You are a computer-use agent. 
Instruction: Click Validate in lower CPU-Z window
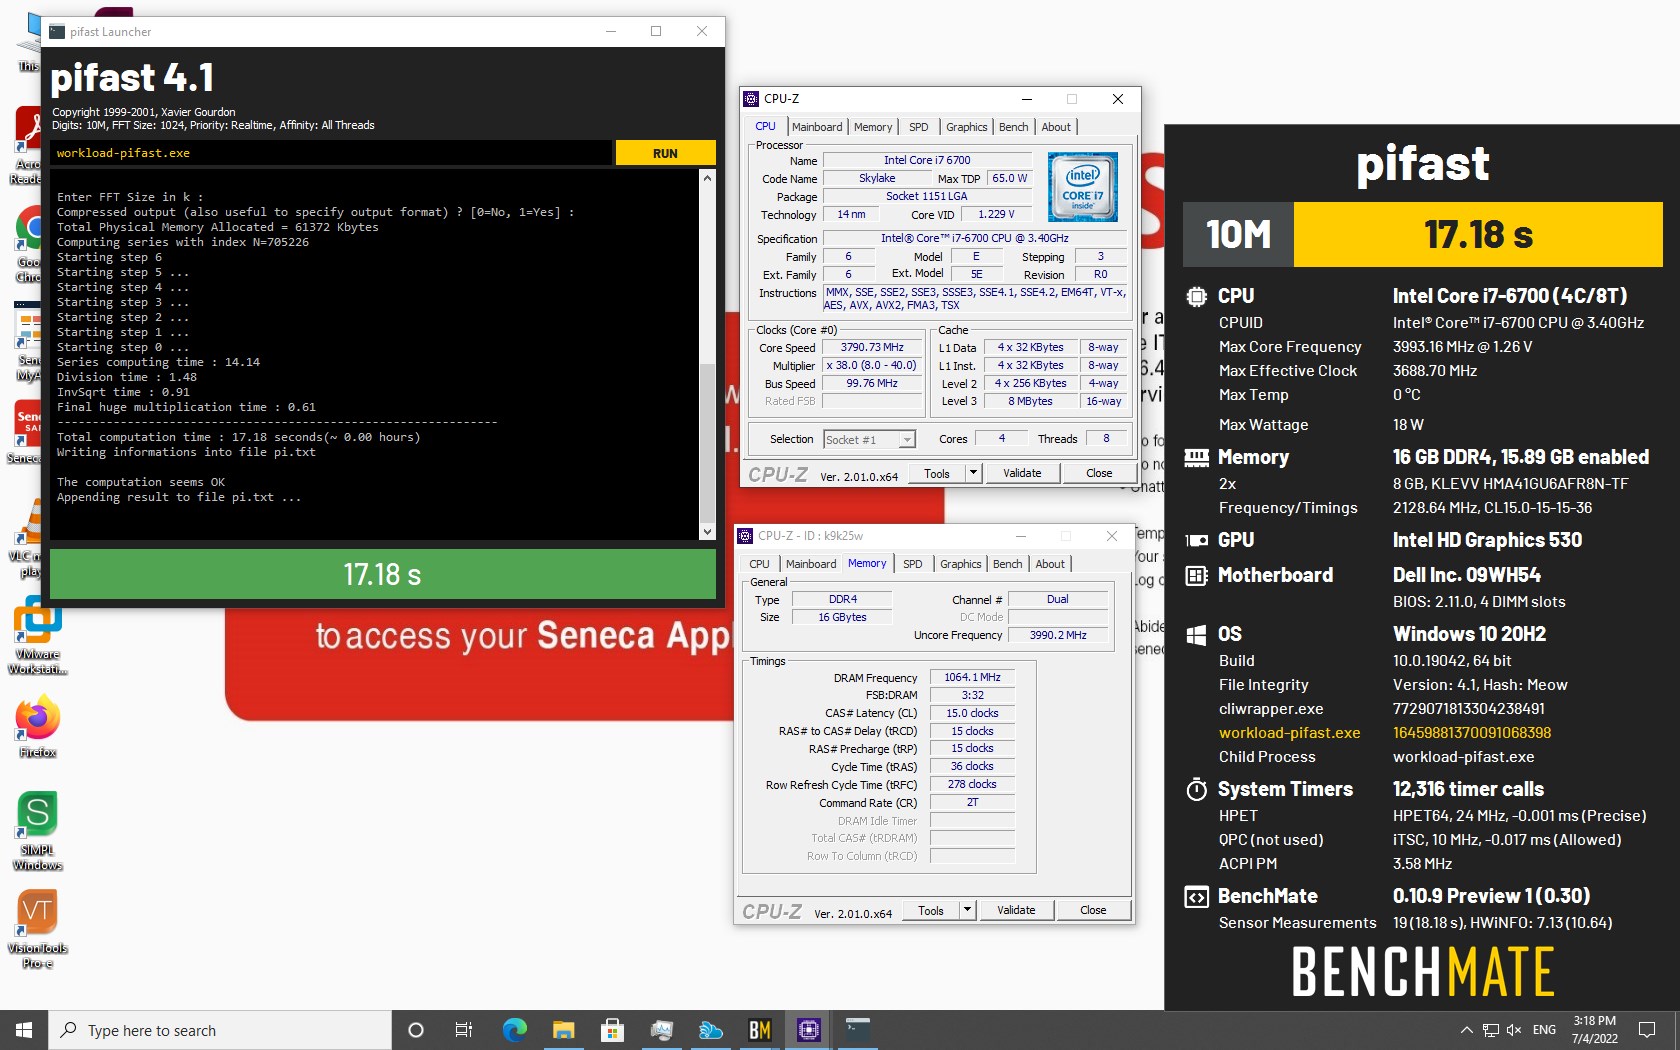[x=1016, y=910]
